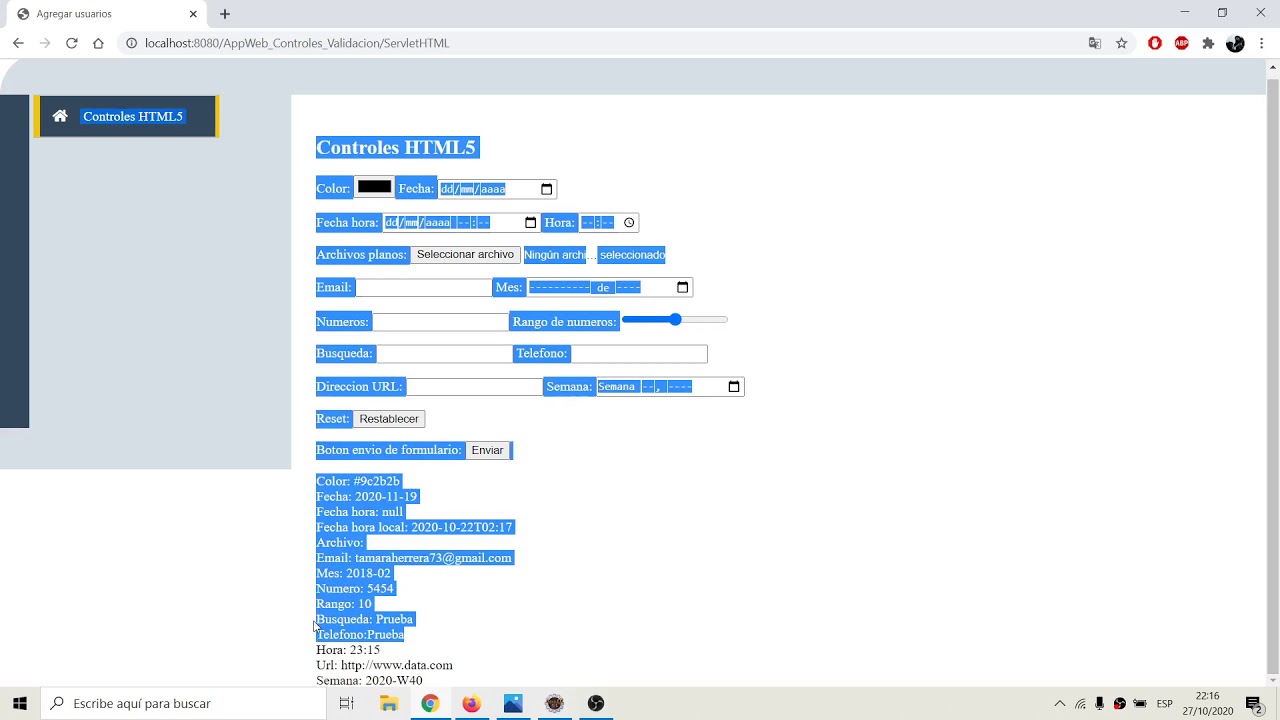Focus the Email input field
The image size is (1280, 720).
tap(424, 287)
